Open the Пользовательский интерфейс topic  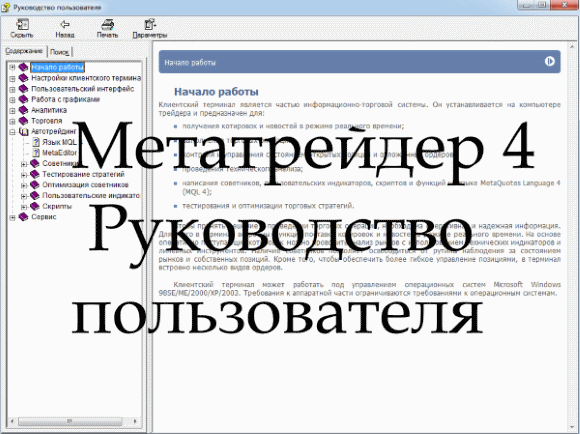82,89
